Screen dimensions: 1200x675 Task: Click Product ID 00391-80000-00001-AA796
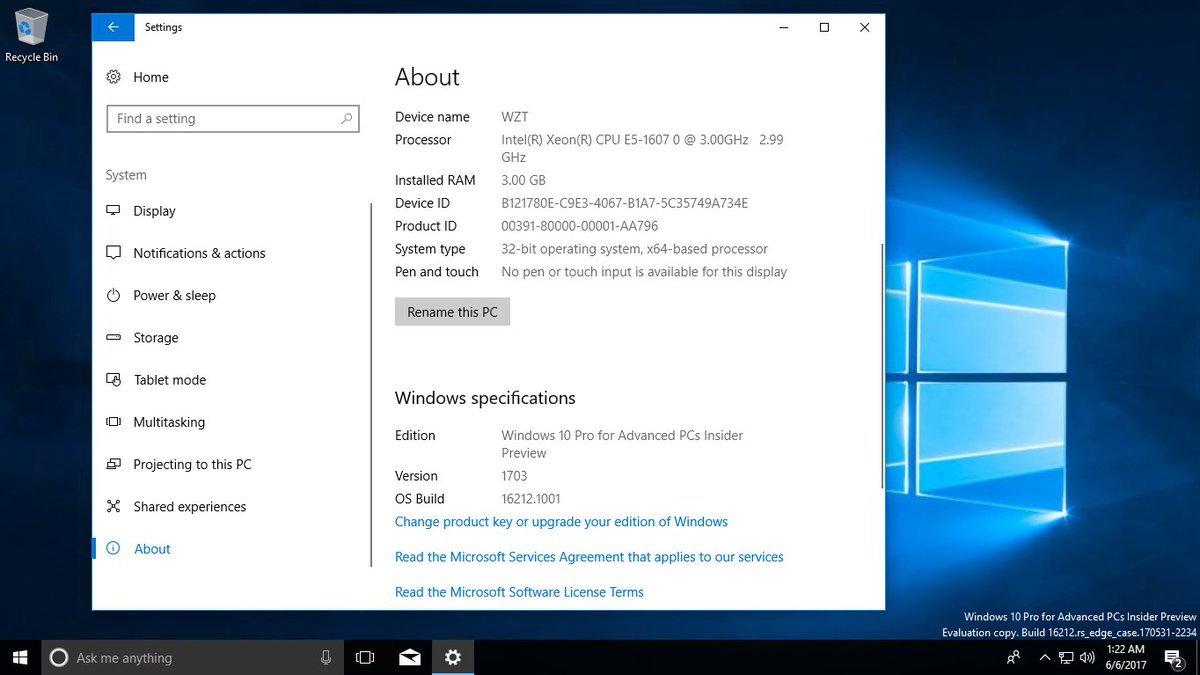579,226
